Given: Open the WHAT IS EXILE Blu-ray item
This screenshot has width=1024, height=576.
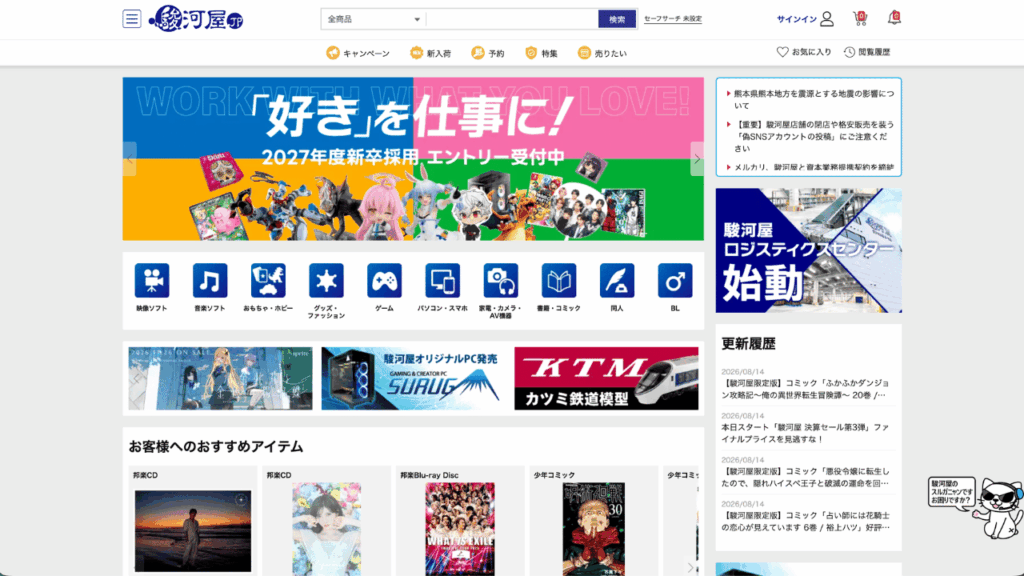Looking at the screenshot, I should point(460,530).
